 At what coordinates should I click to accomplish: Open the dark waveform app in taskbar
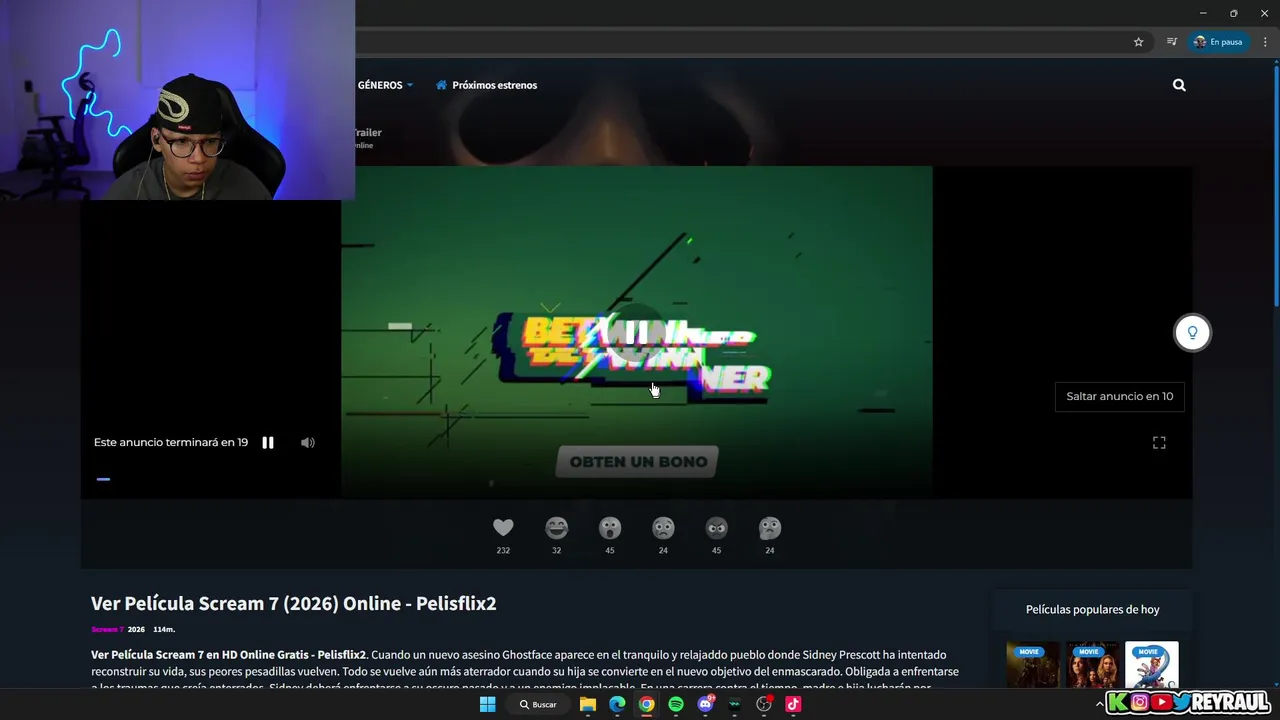pos(735,704)
